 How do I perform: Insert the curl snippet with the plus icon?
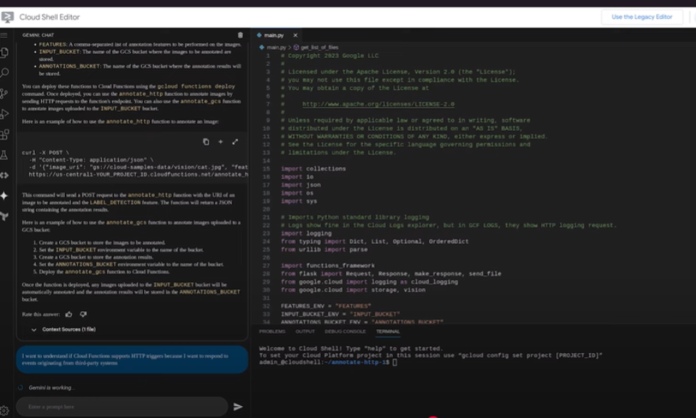pos(220,142)
